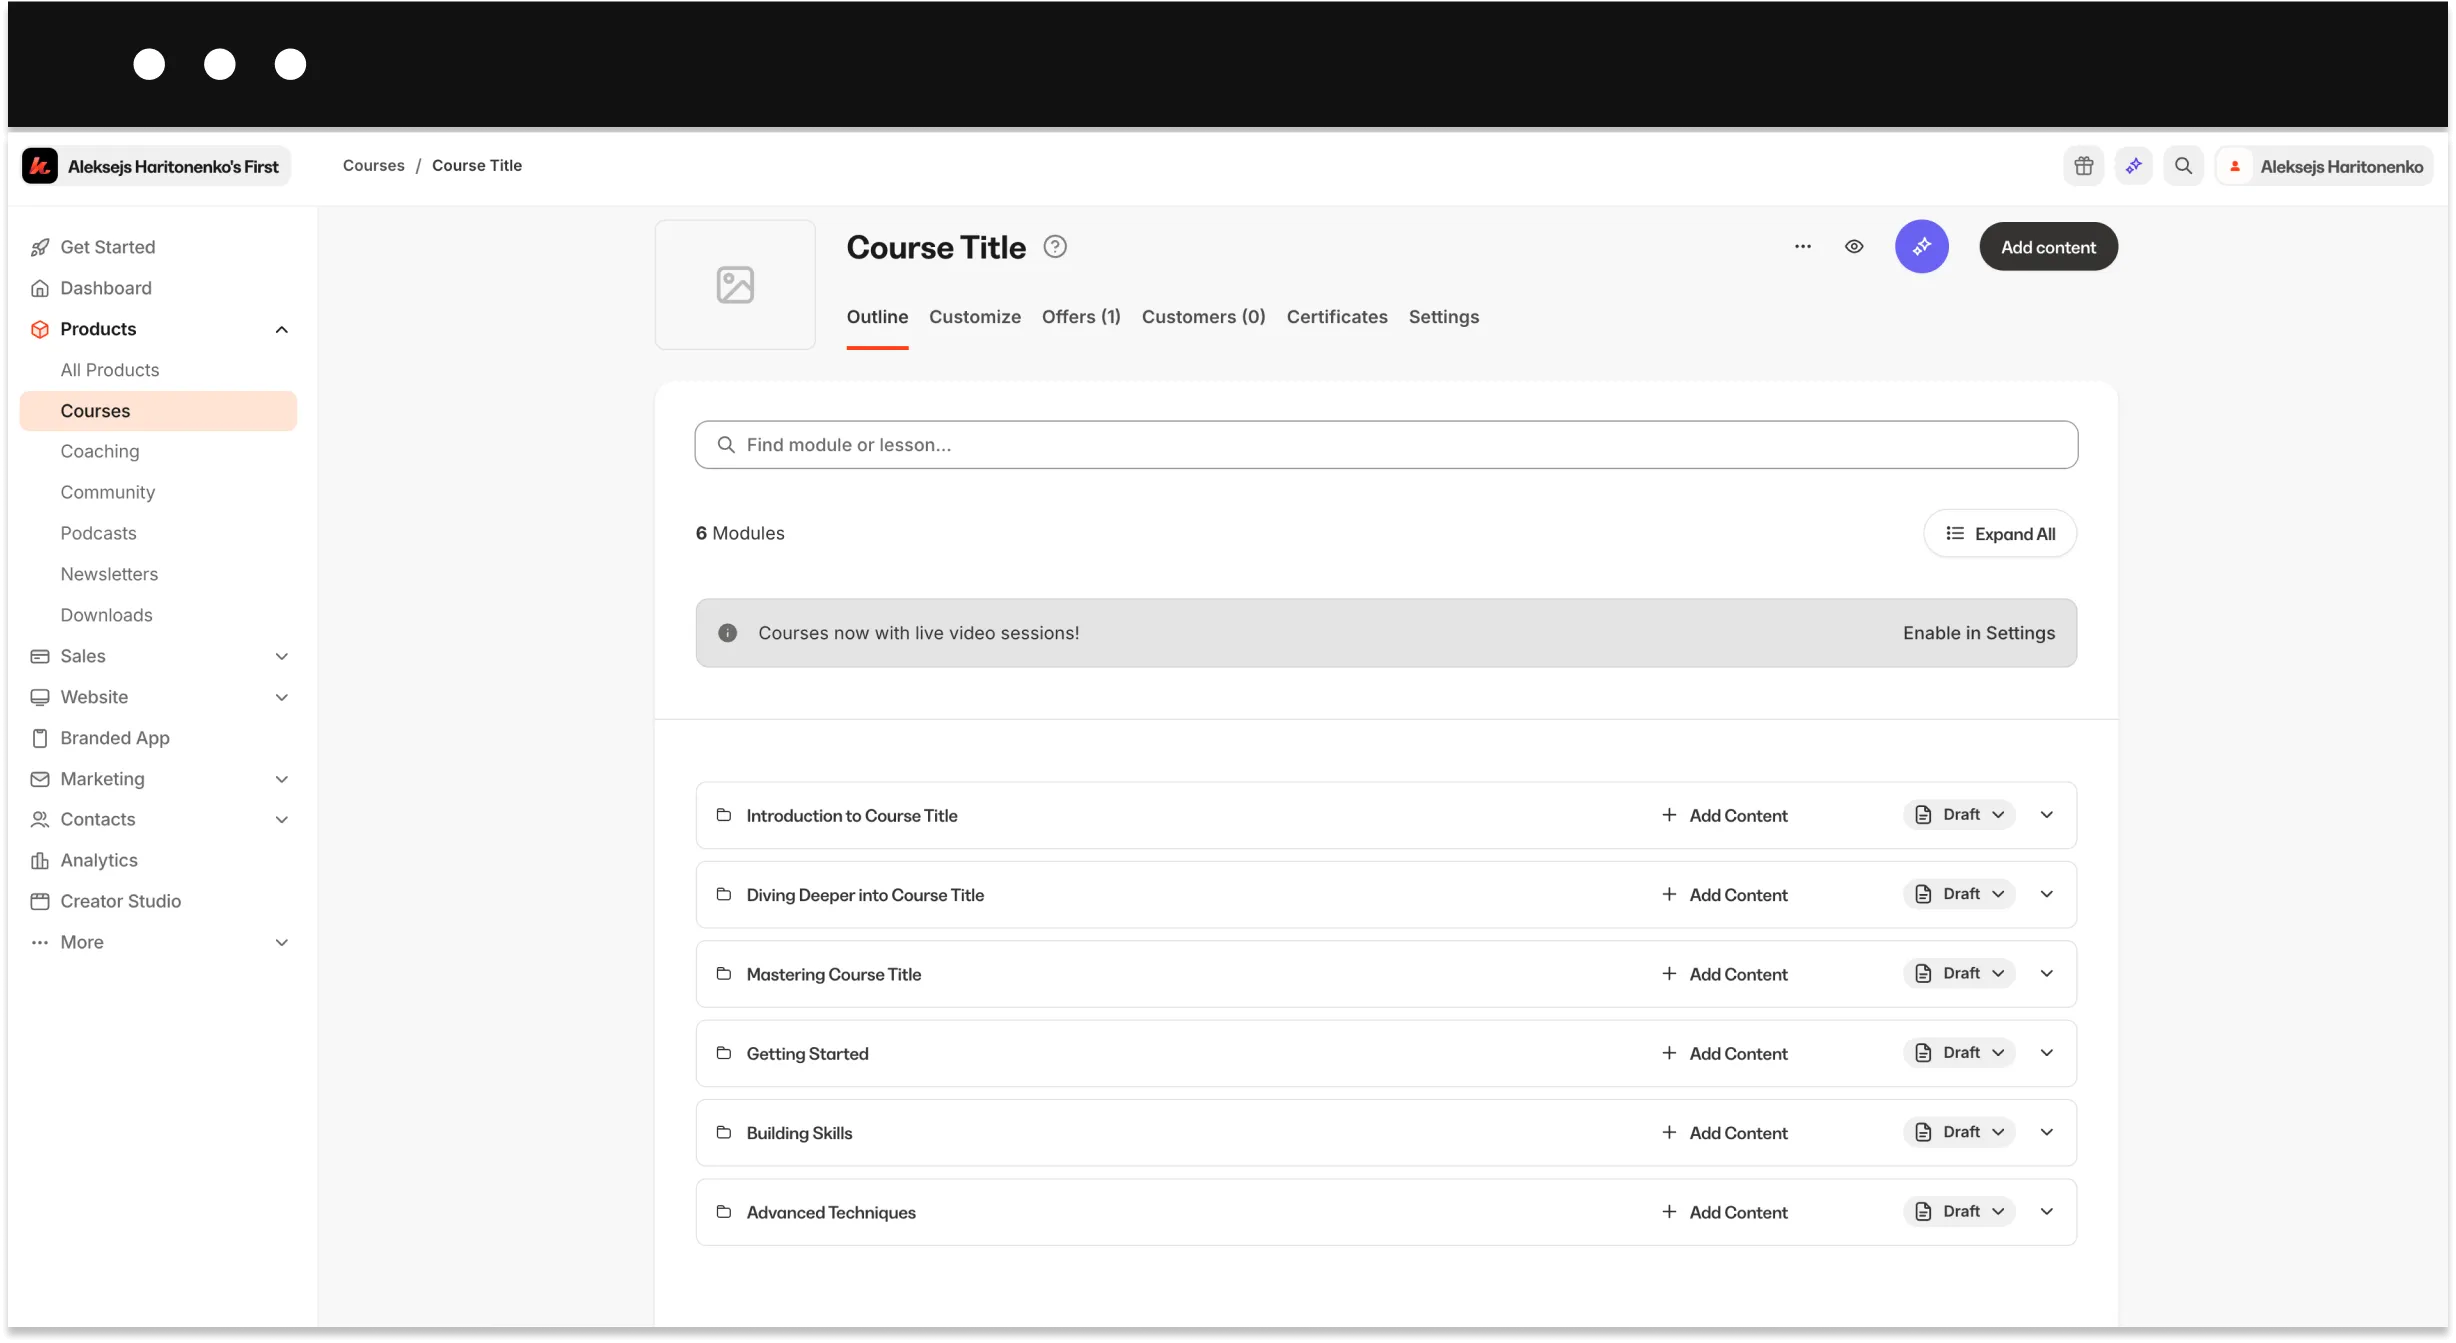2456x1343 pixels.
Task: Open Get Started in the sidebar
Action: point(158,247)
